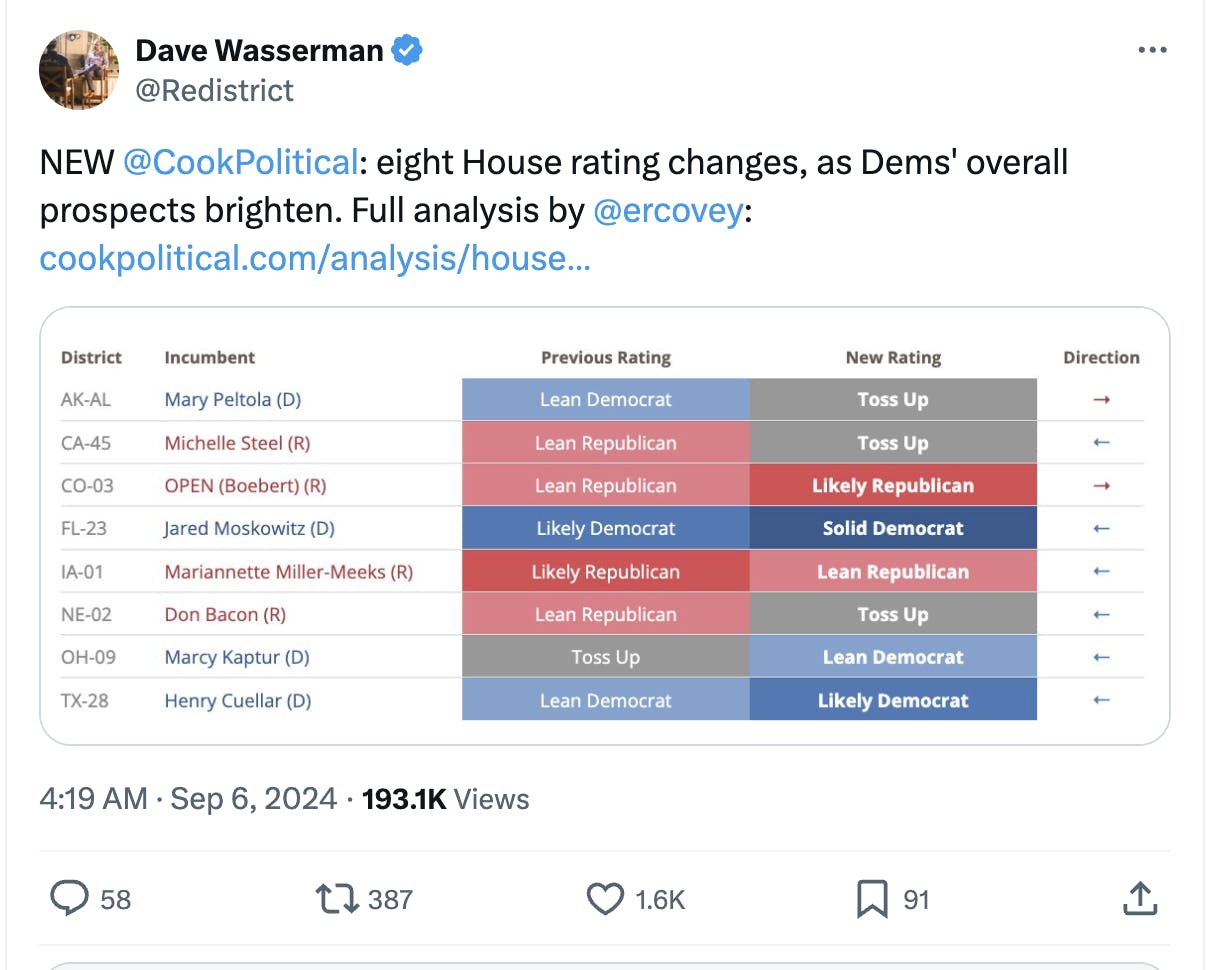Click the reply count showing 58
The width and height of the screenshot is (1216, 970).
tap(114, 899)
